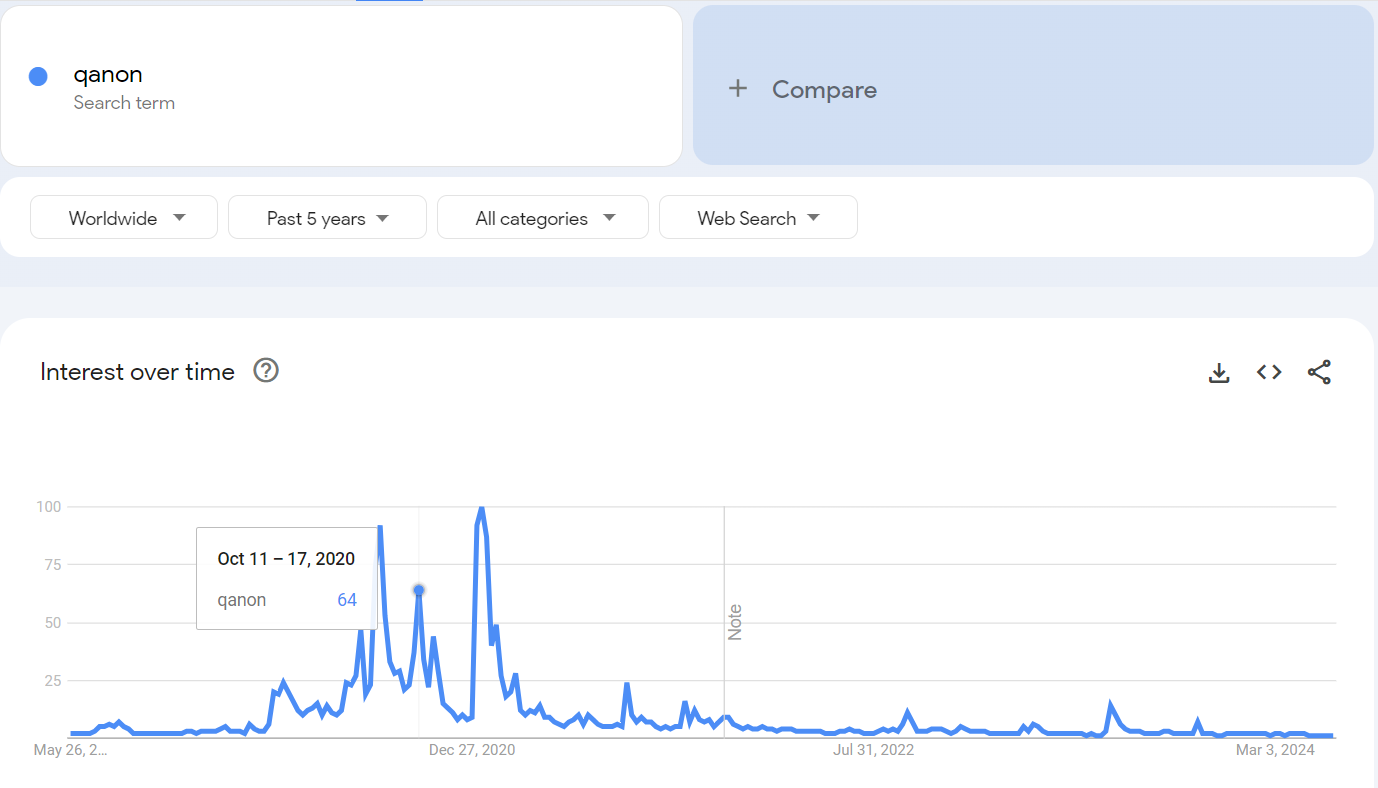Click the May 26 start date axis label
Screen dimensions: 1378x788
point(70,749)
